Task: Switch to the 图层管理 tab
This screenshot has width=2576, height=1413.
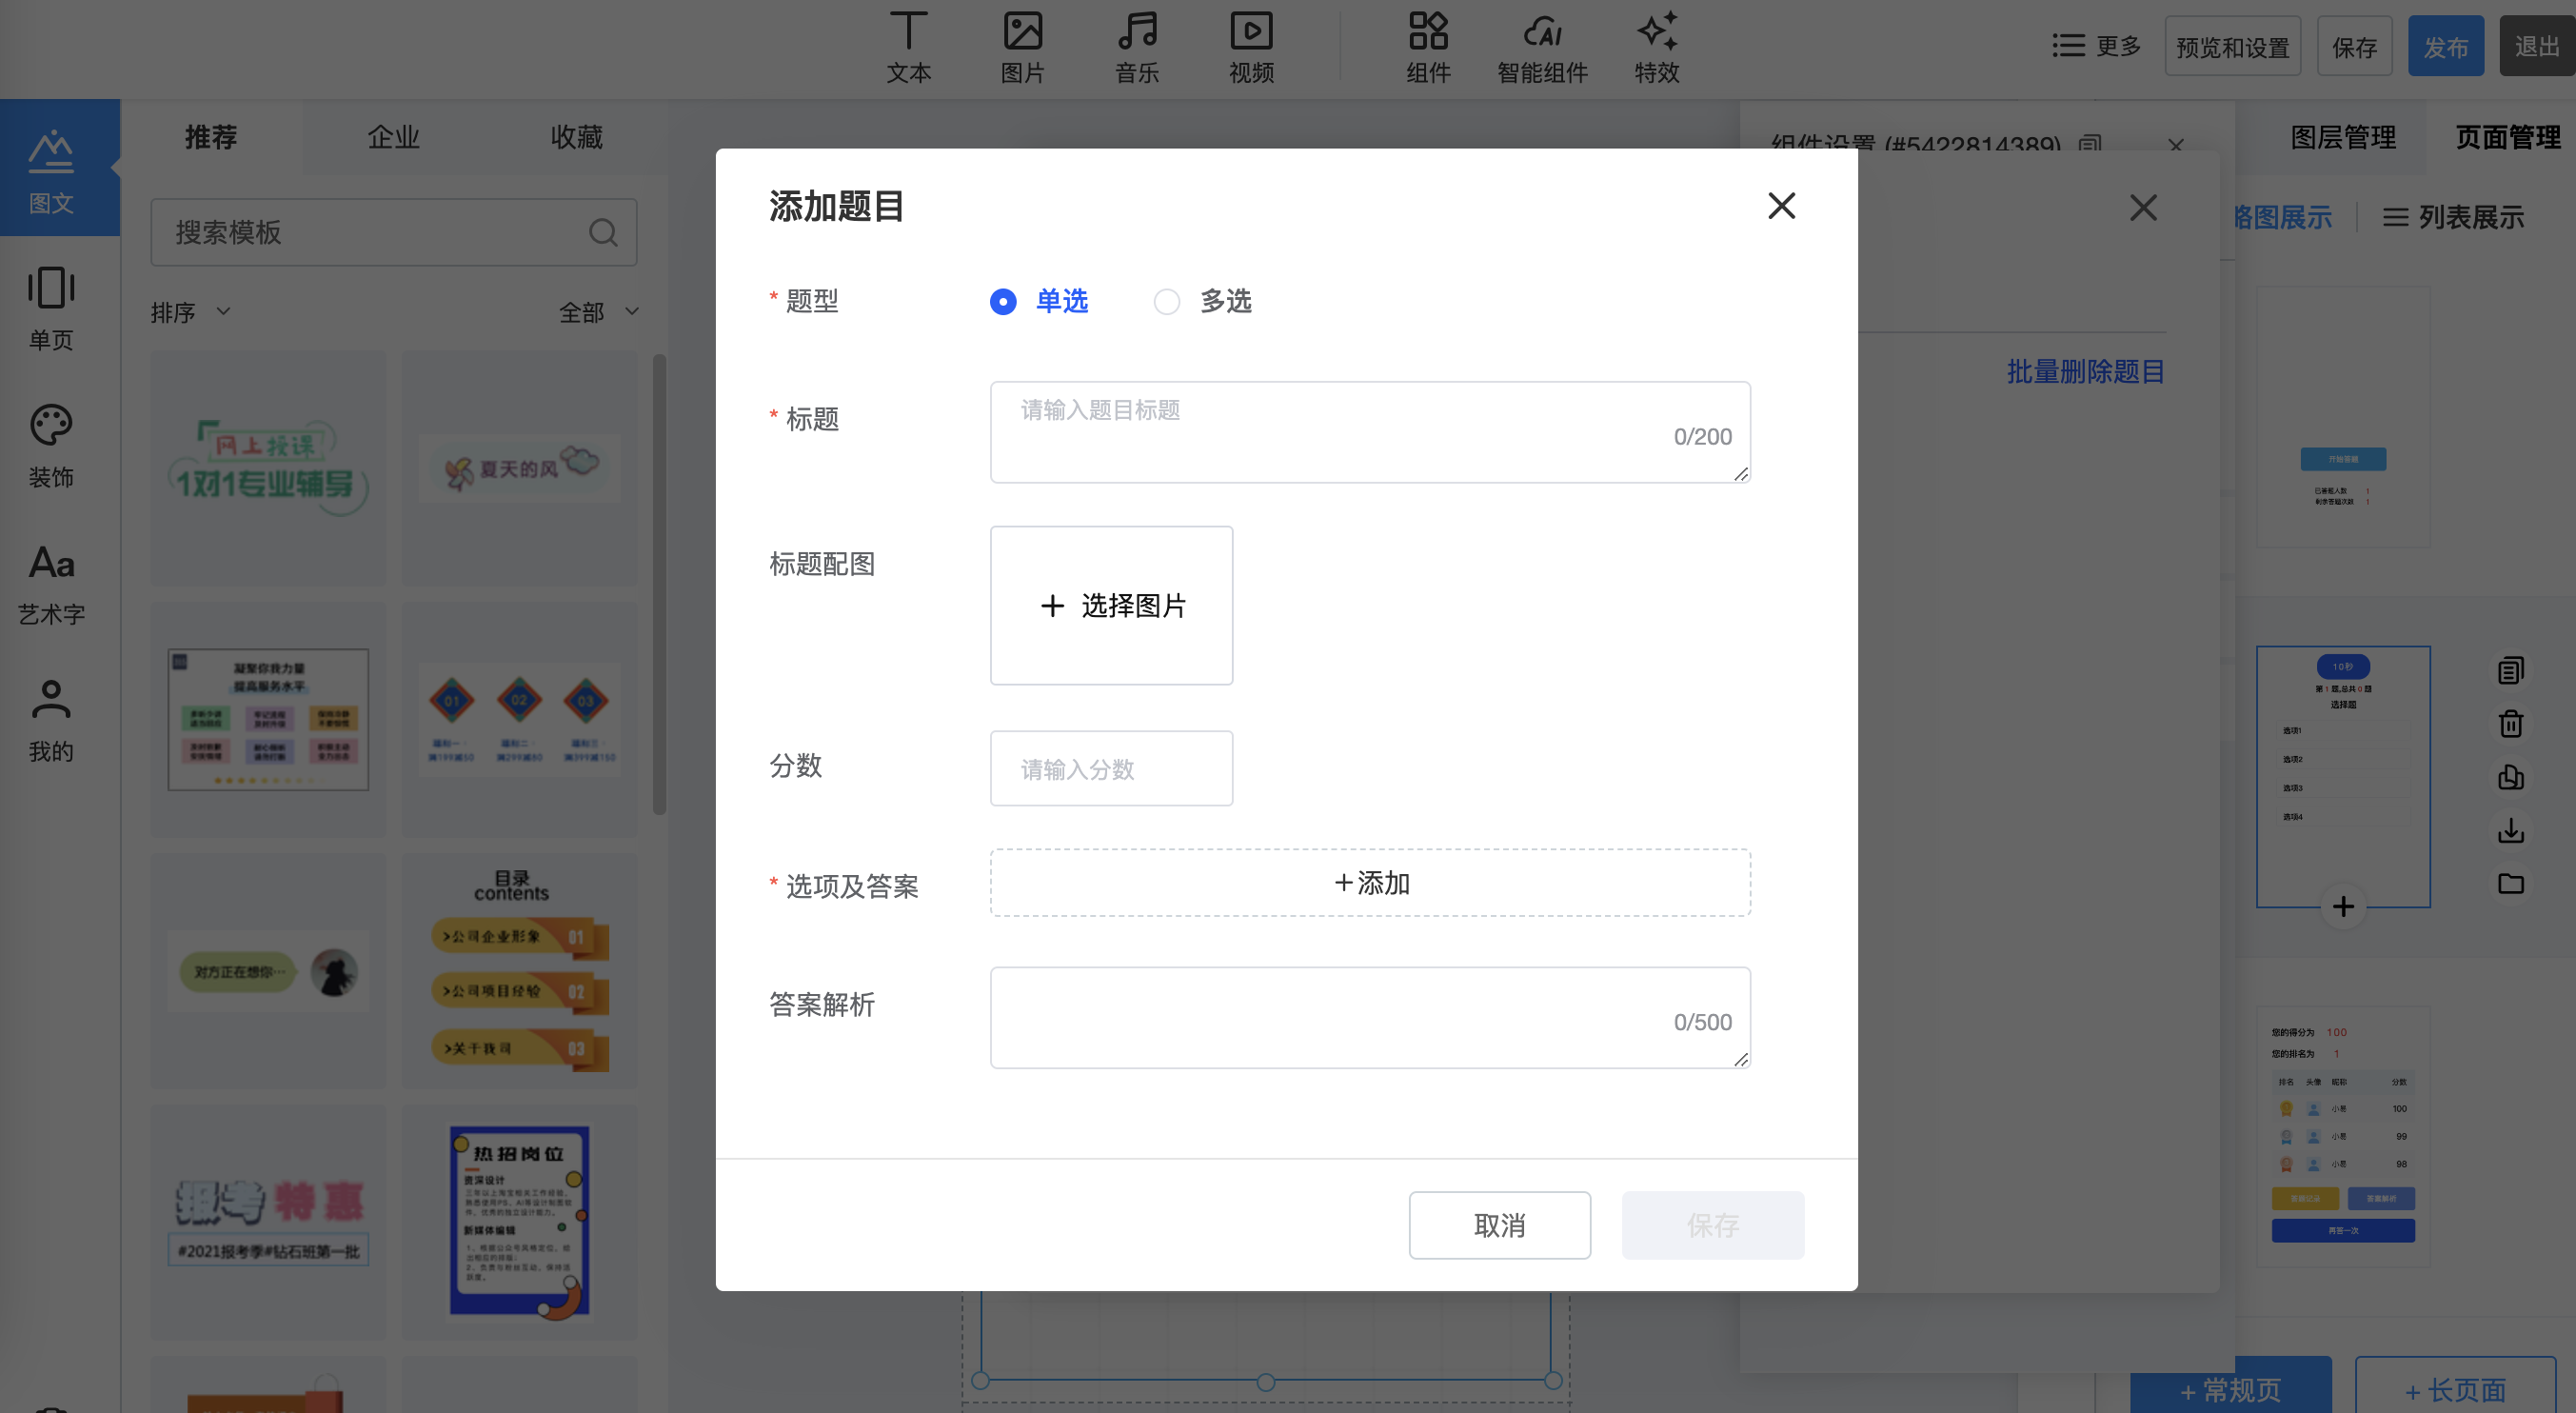Action: click(x=2343, y=137)
